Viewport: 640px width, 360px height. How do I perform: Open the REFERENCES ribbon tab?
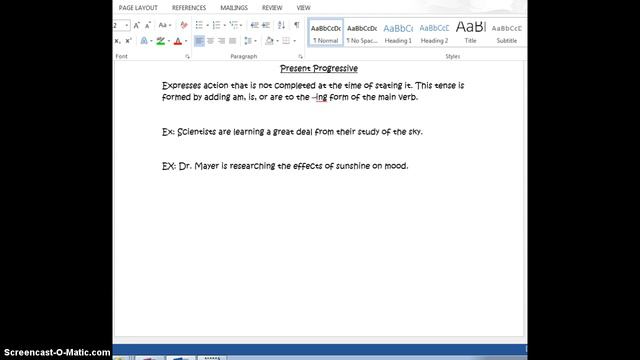[x=189, y=8]
